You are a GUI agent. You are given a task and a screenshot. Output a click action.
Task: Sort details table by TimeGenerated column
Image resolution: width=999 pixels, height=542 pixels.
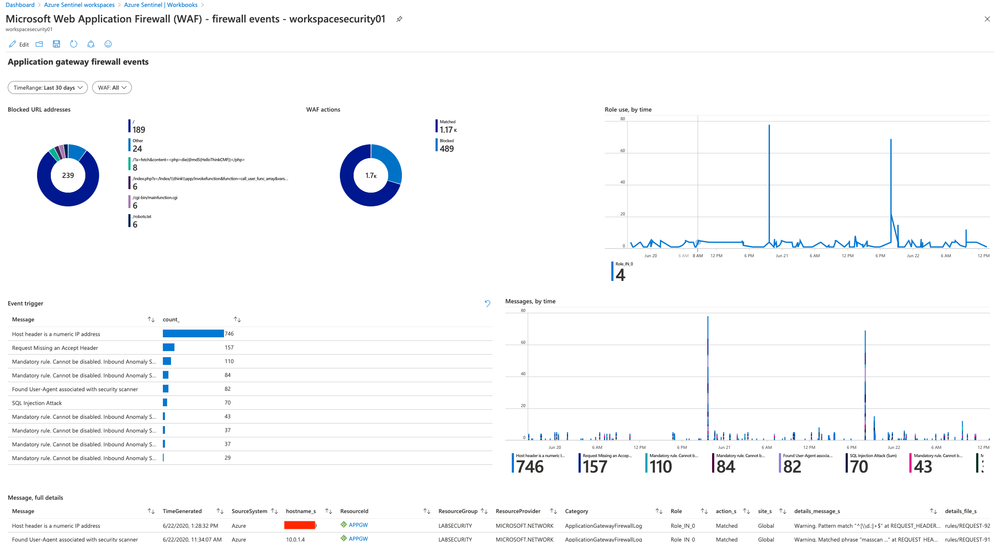220,511
